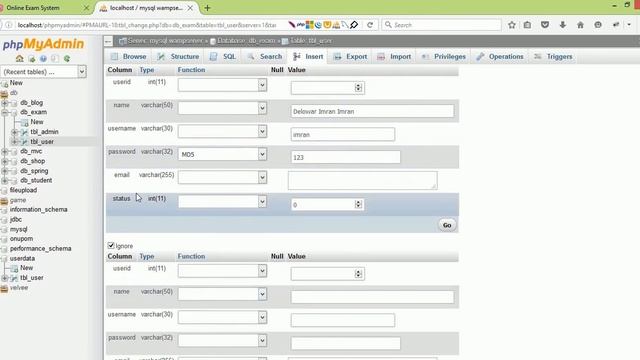
Task: Click the tbl_user table icon under userdata
Action: (14, 278)
